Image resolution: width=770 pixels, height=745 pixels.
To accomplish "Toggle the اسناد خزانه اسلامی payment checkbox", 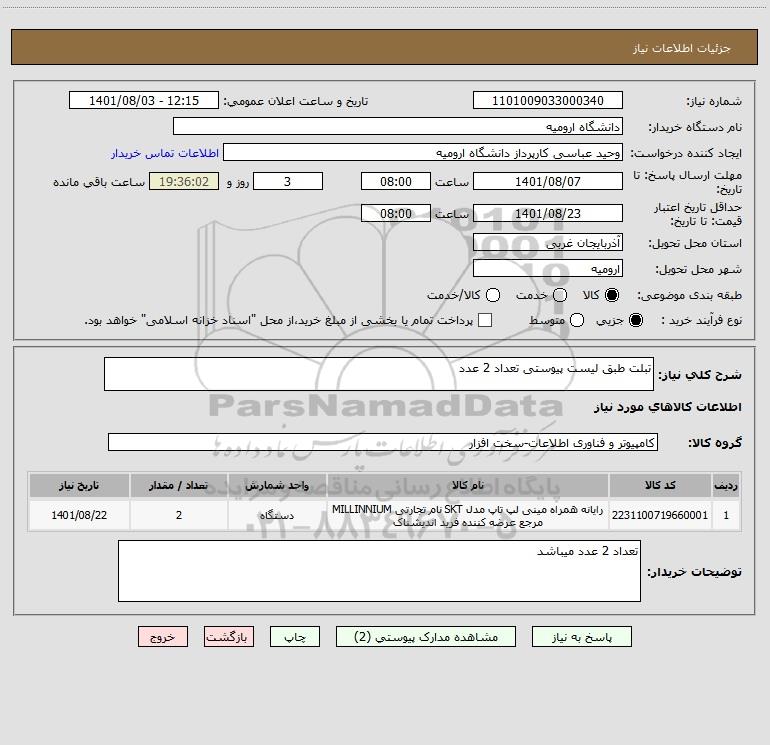I will tap(485, 320).
